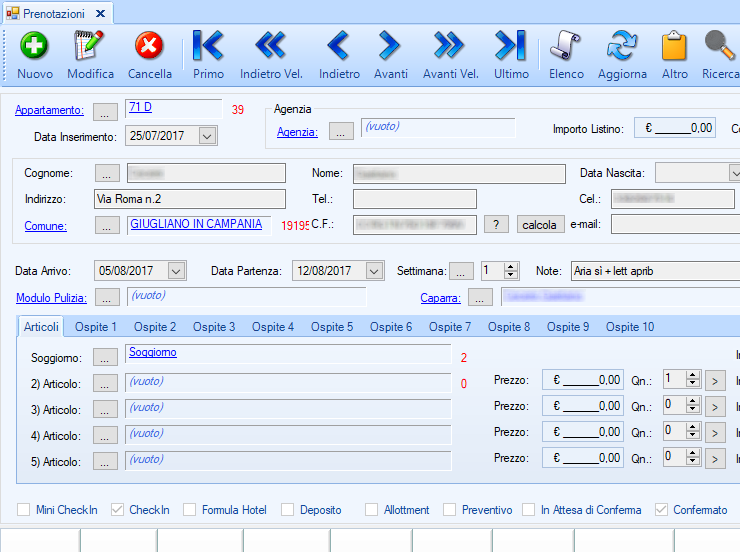This screenshot has height=552, width=740.
Task: Enable the Mini CheckIn checkbox
Action: pos(24,510)
